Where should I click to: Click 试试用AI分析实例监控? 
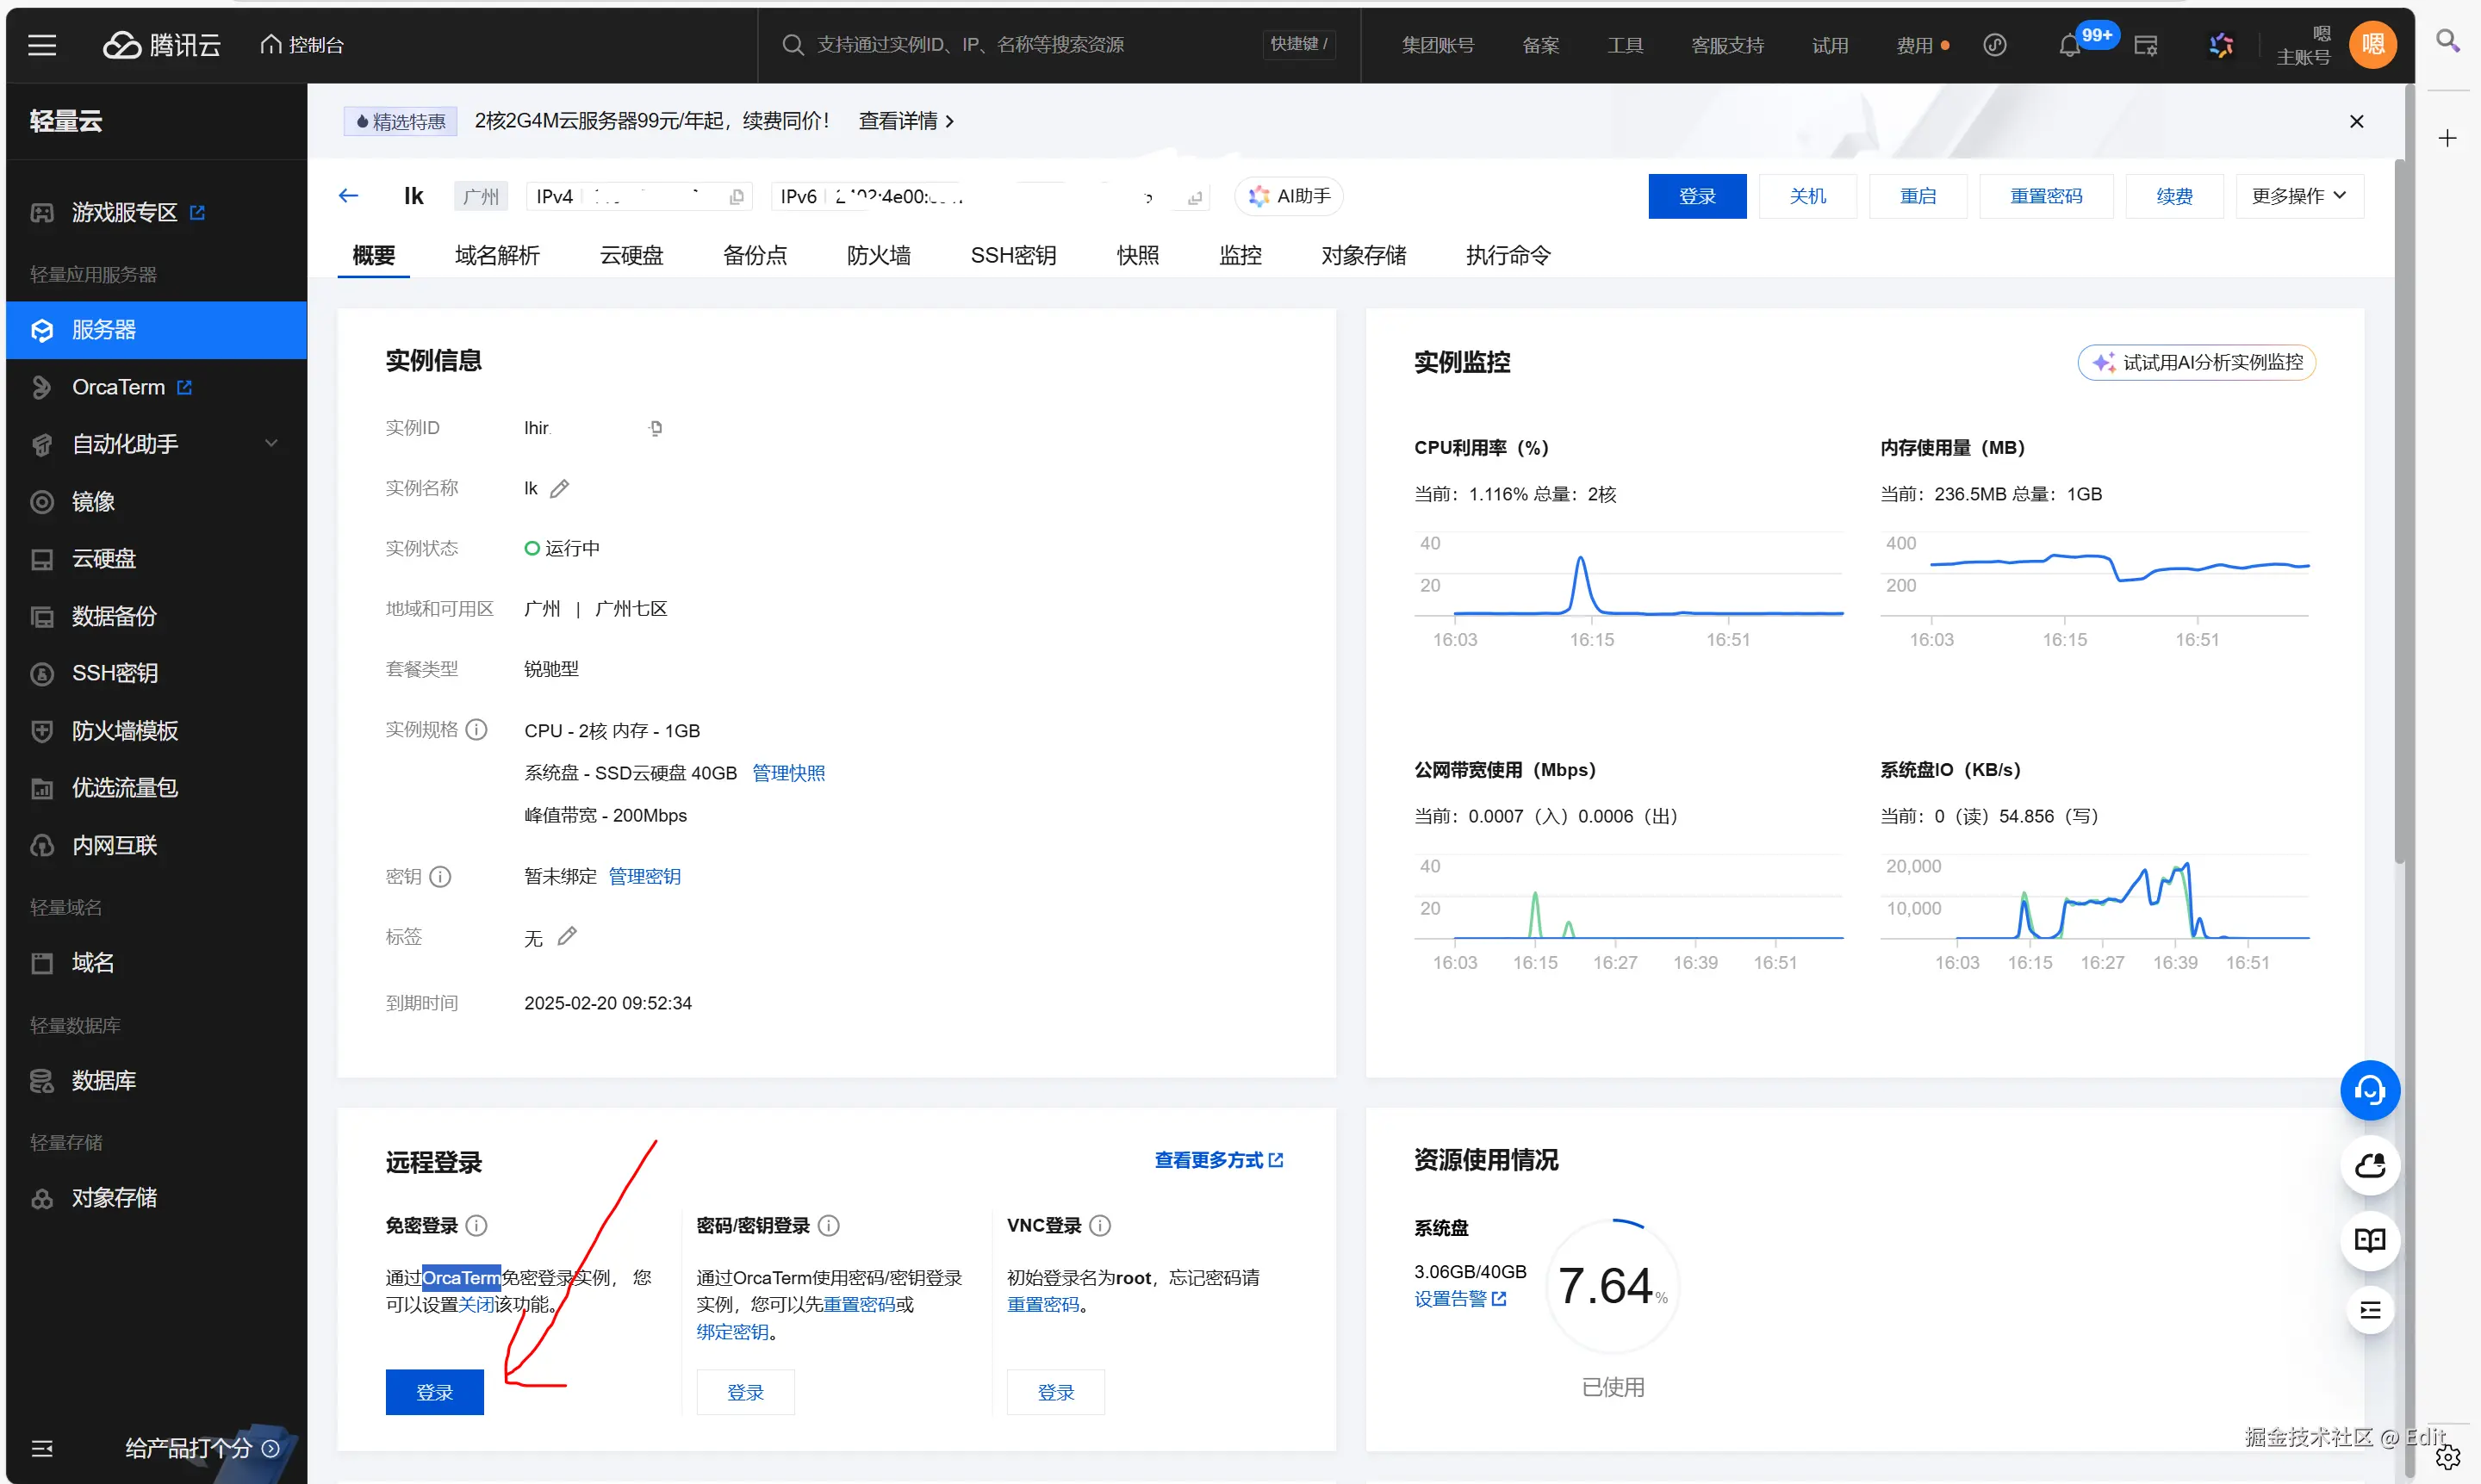tap(2196, 362)
